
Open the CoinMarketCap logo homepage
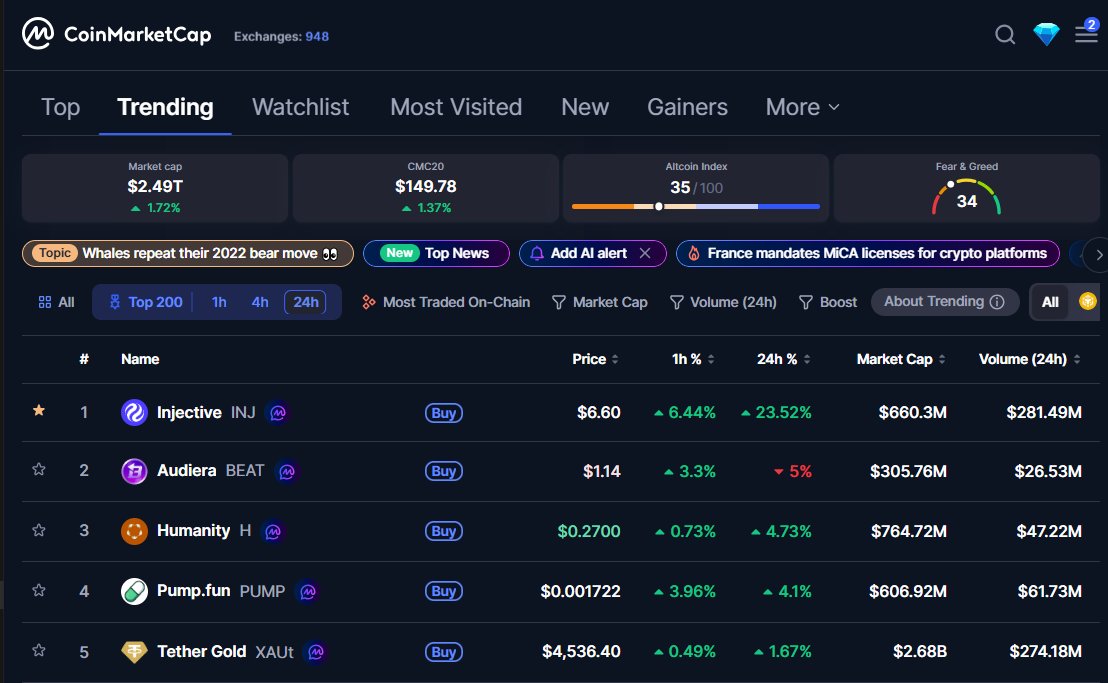click(117, 34)
